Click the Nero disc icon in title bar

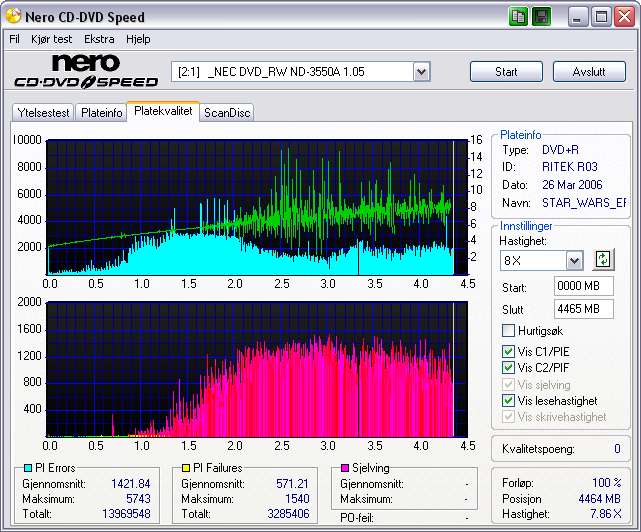(x=12, y=17)
